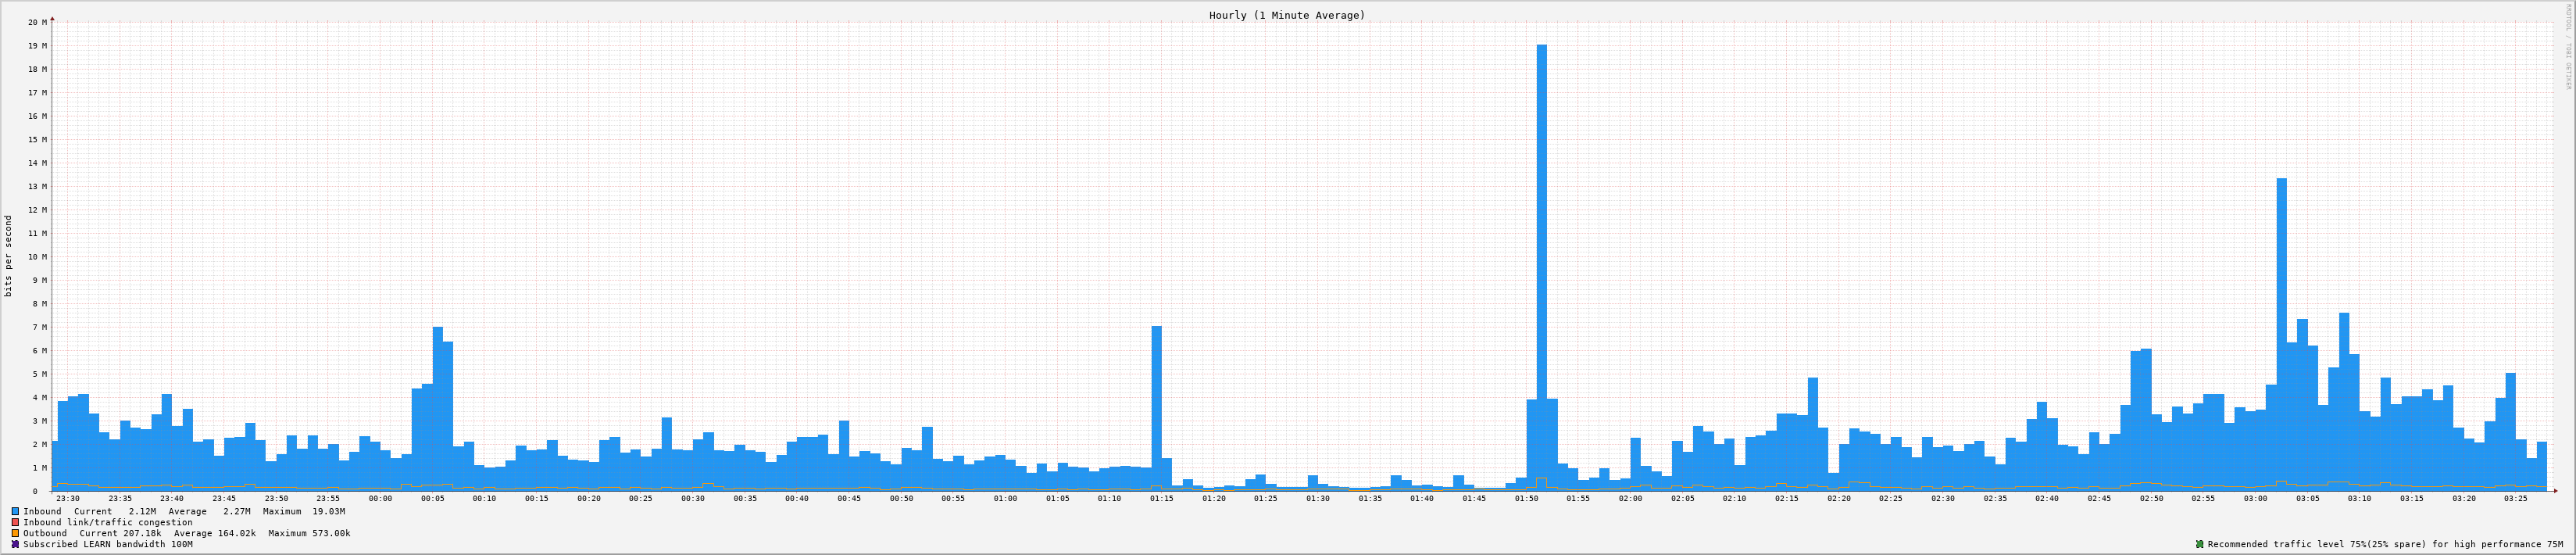Screen dimensions: 2576x555
Task: Click the Inbound link/traffic congestion text
Action: click(x=108, y=522)
